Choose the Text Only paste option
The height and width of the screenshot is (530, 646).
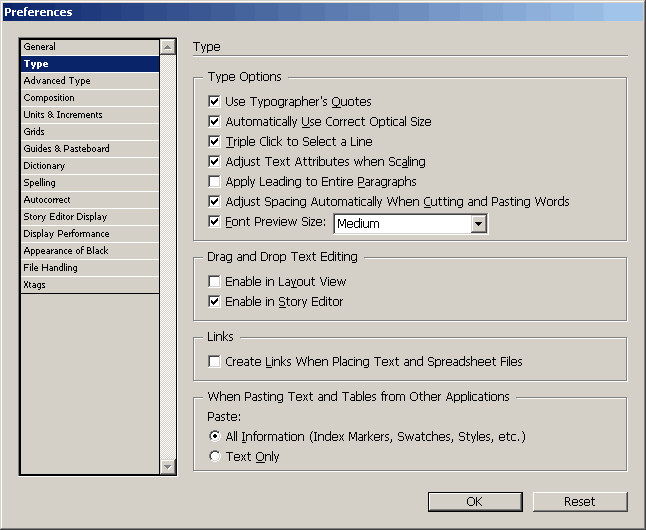(x=215, y=456)
